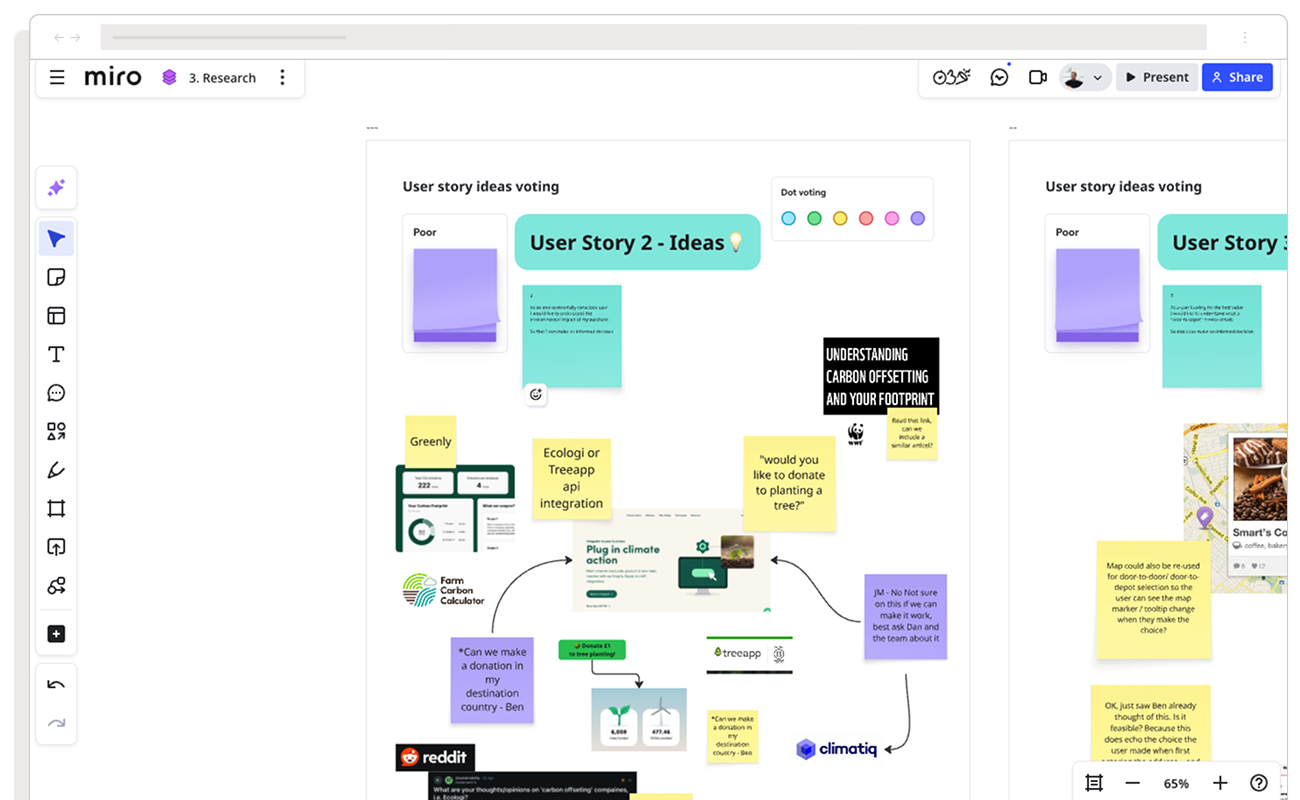Open the hamburger board menu
Screen dimensions: 1300x800
(57, 77)
